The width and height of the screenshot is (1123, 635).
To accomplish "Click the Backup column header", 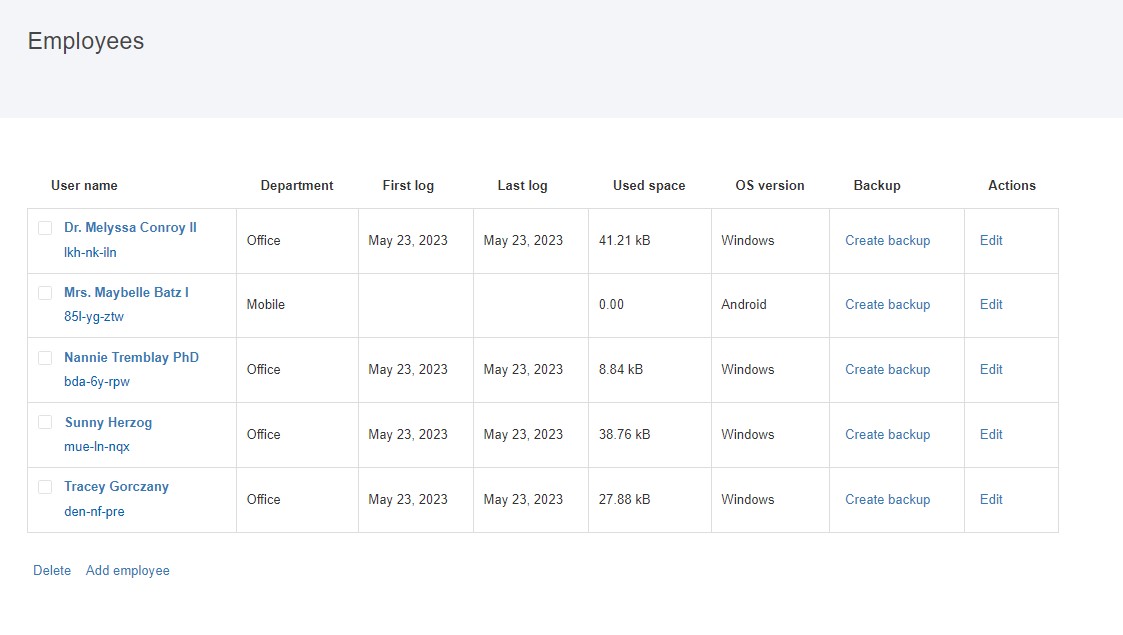I will point(877,185).
